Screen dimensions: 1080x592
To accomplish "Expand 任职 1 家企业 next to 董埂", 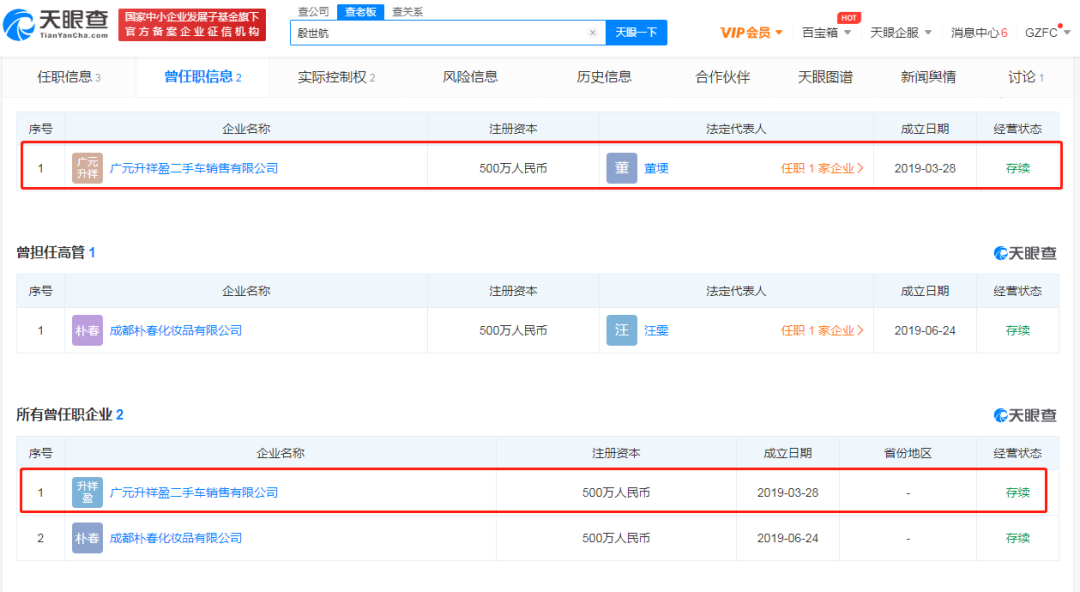I will coord(822,168).
